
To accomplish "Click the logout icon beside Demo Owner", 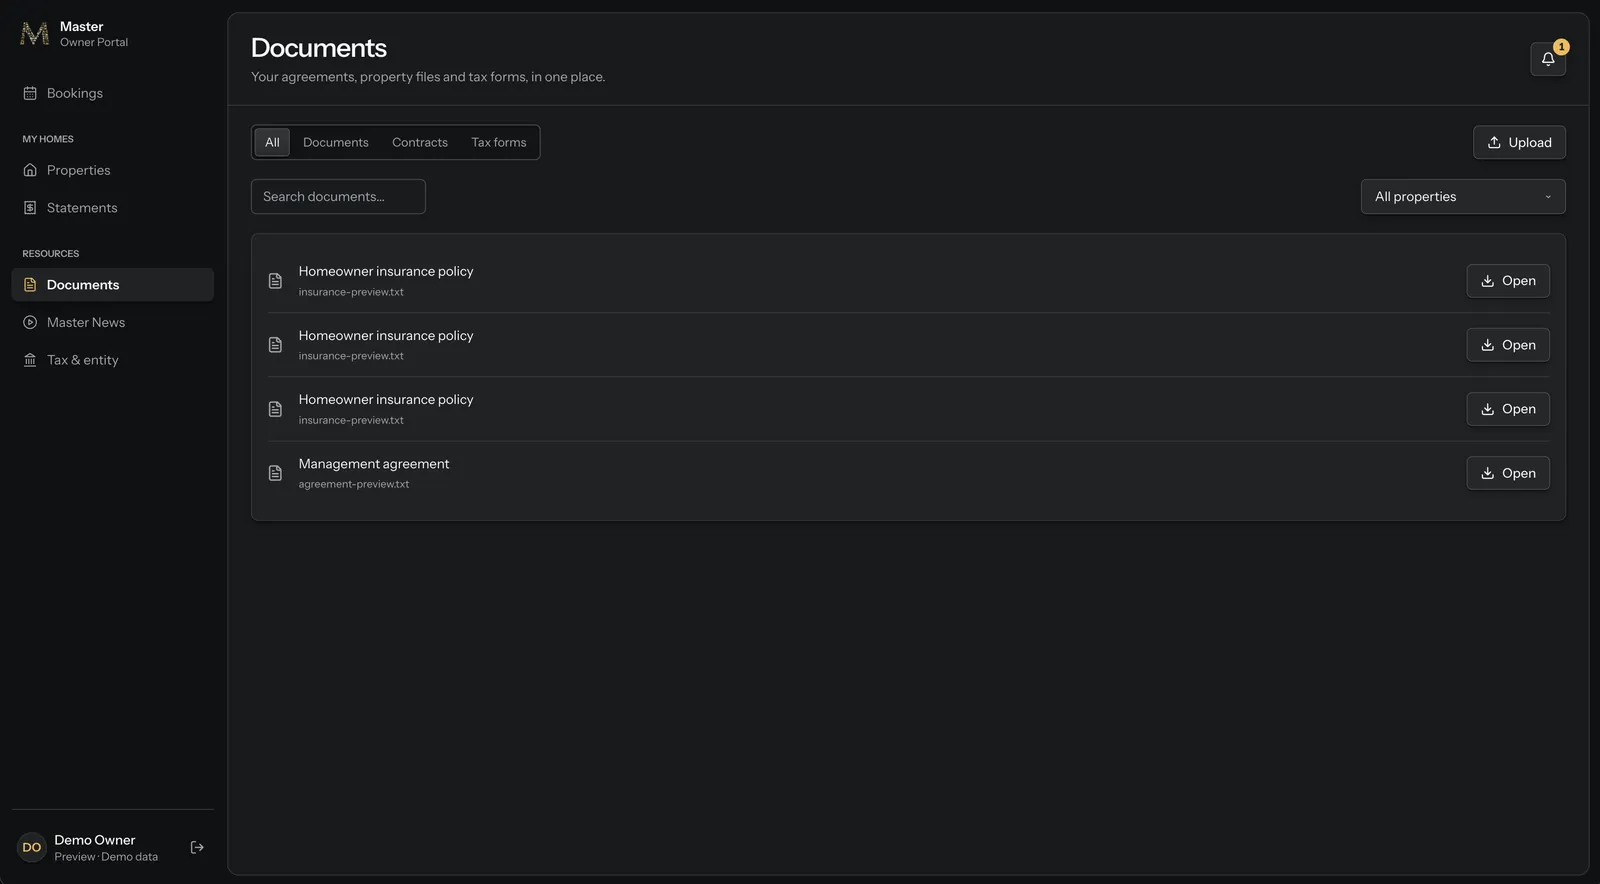I will [197, 847].
